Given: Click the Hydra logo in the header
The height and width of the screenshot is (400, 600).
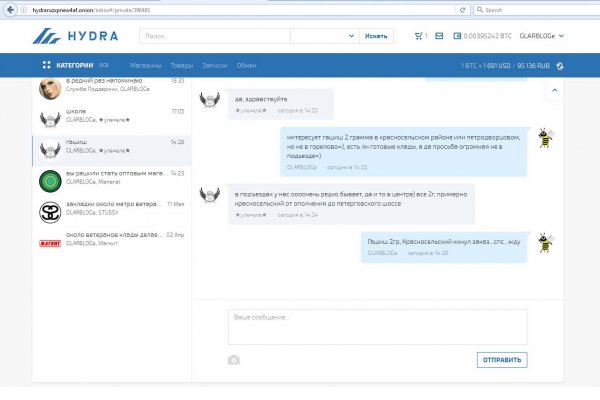Looking at the screenshot, I should [75, 37].
